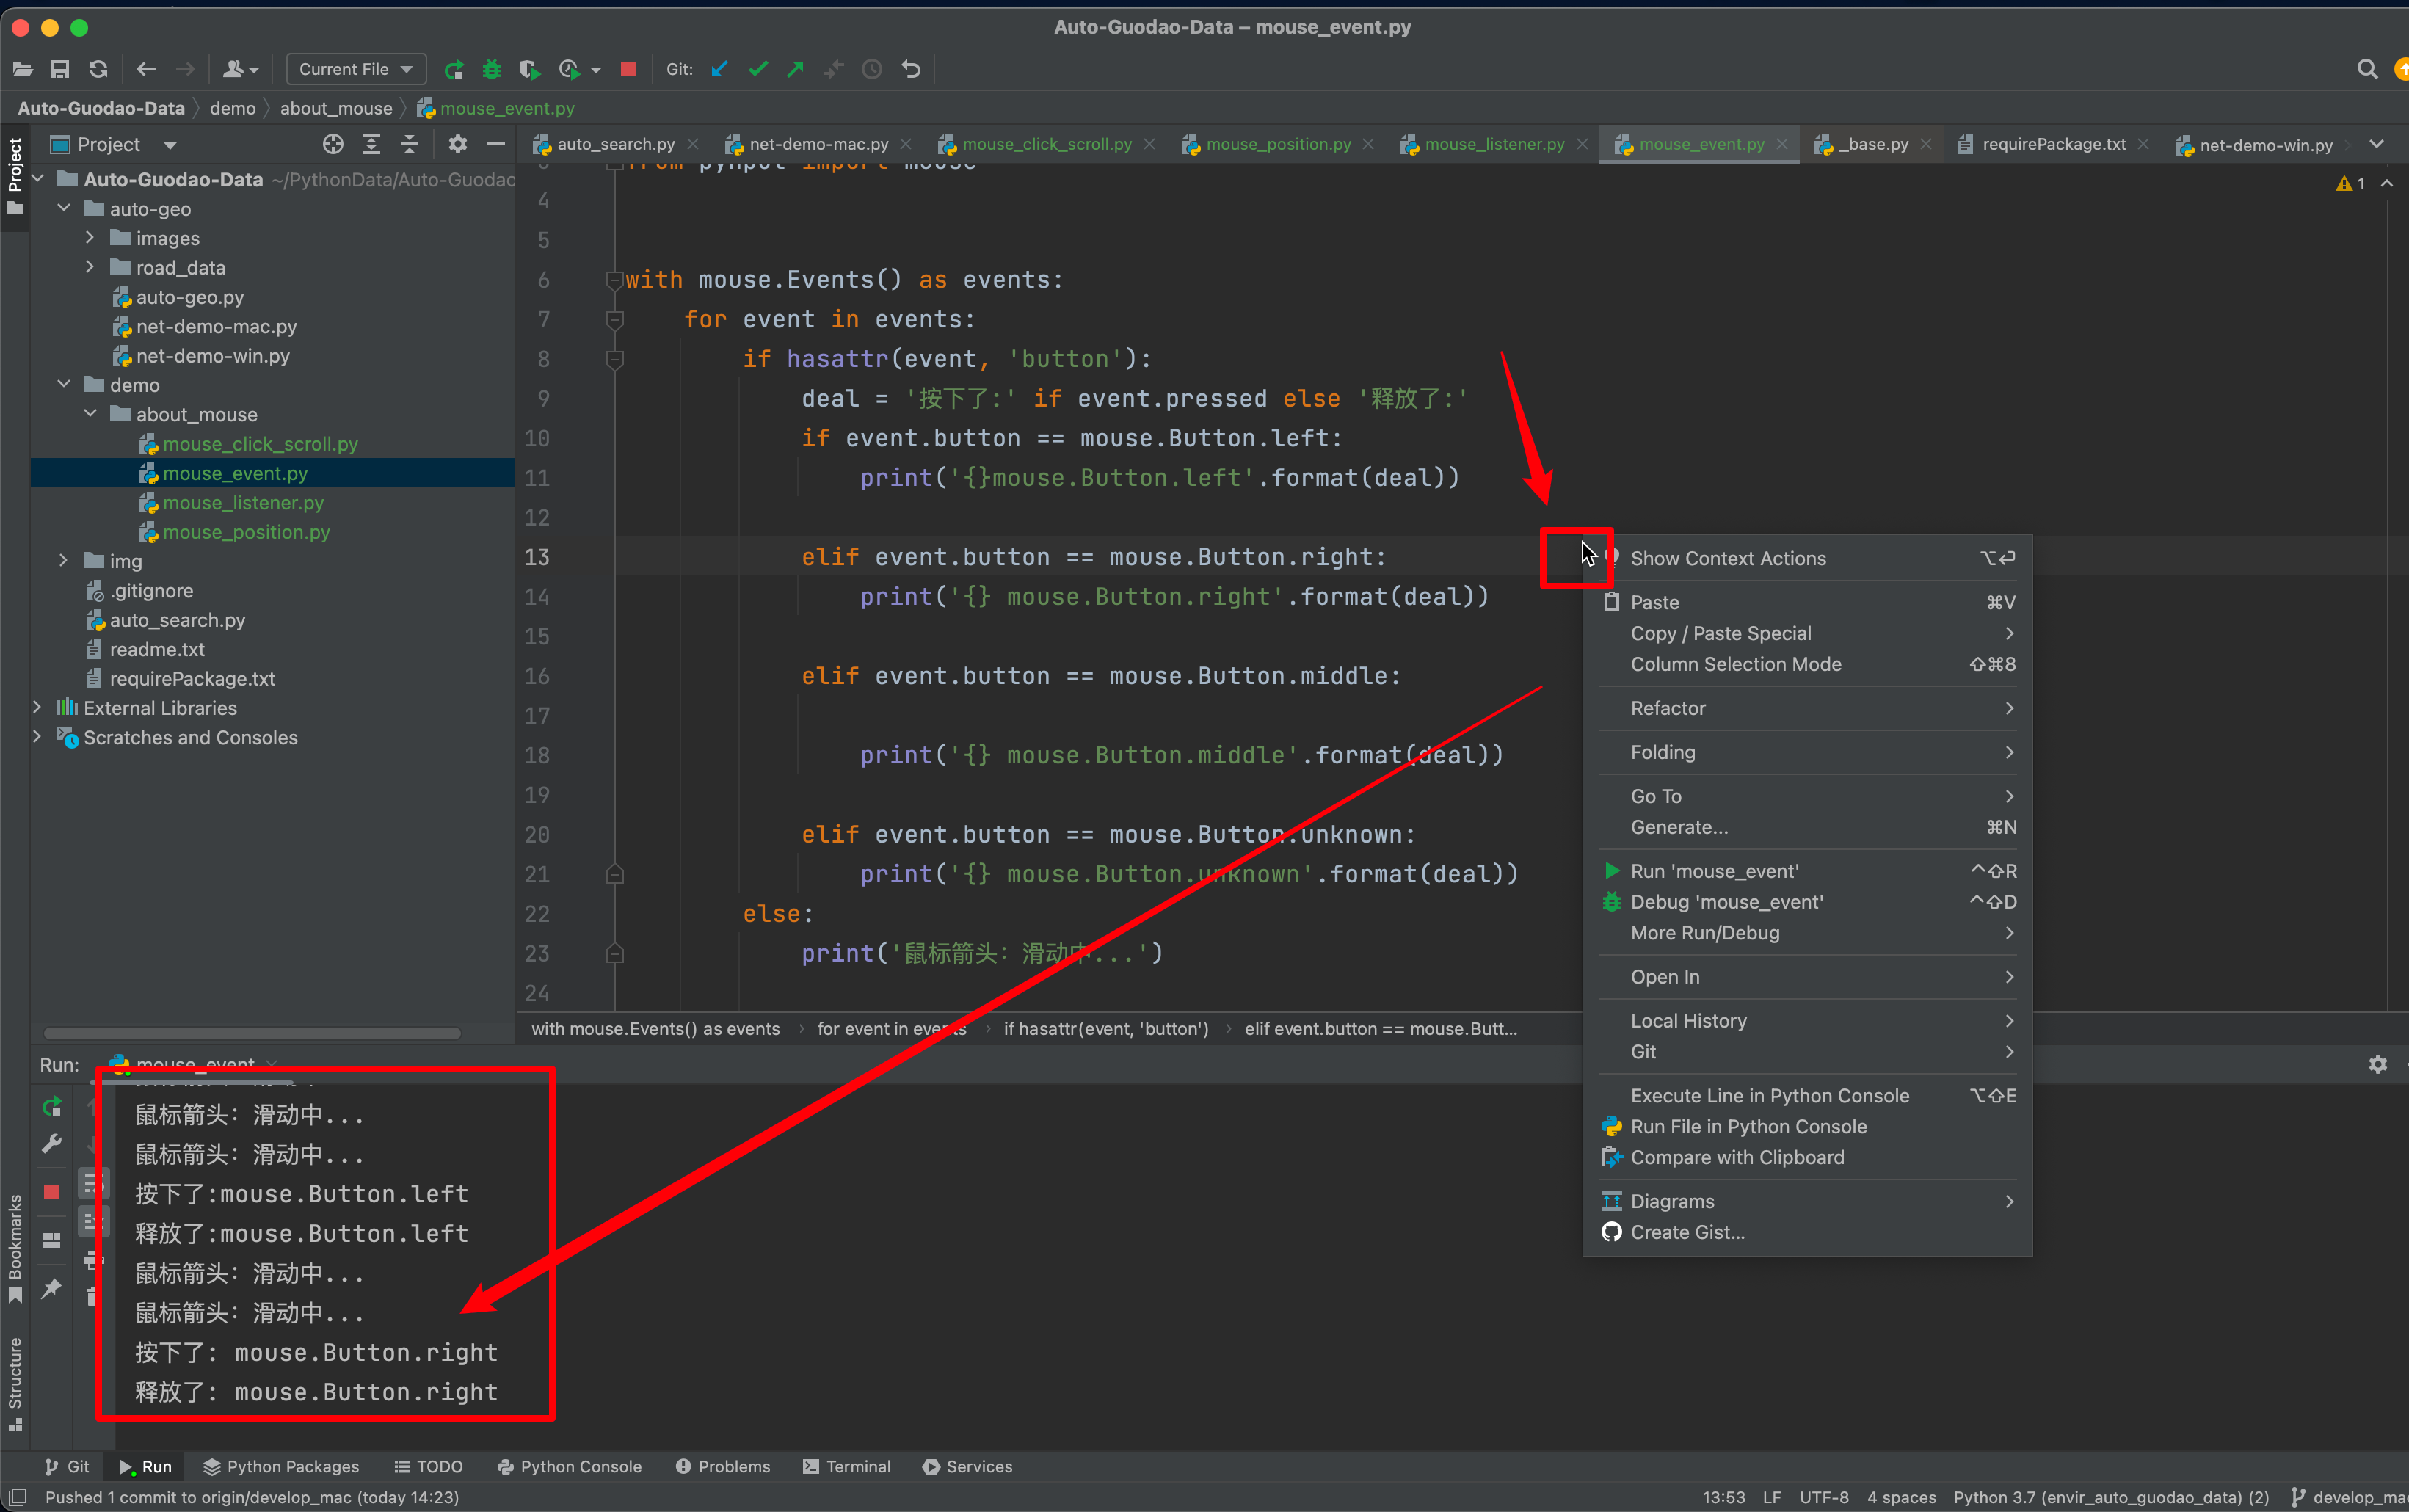Start debugging with the bug icon
The height and width of the screenshot is (1512, 2409).
(491, 68)
